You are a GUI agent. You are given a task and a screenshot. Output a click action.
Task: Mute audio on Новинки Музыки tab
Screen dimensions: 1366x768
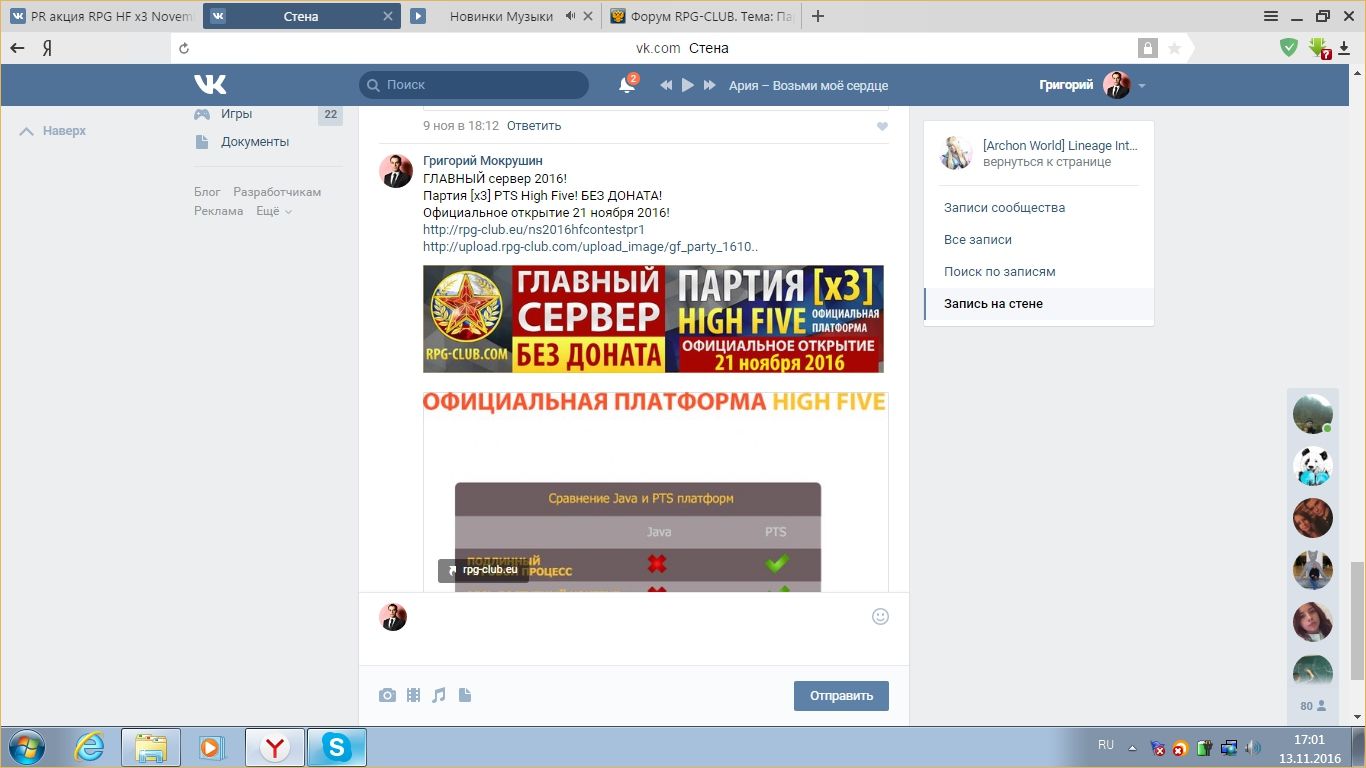570,16
